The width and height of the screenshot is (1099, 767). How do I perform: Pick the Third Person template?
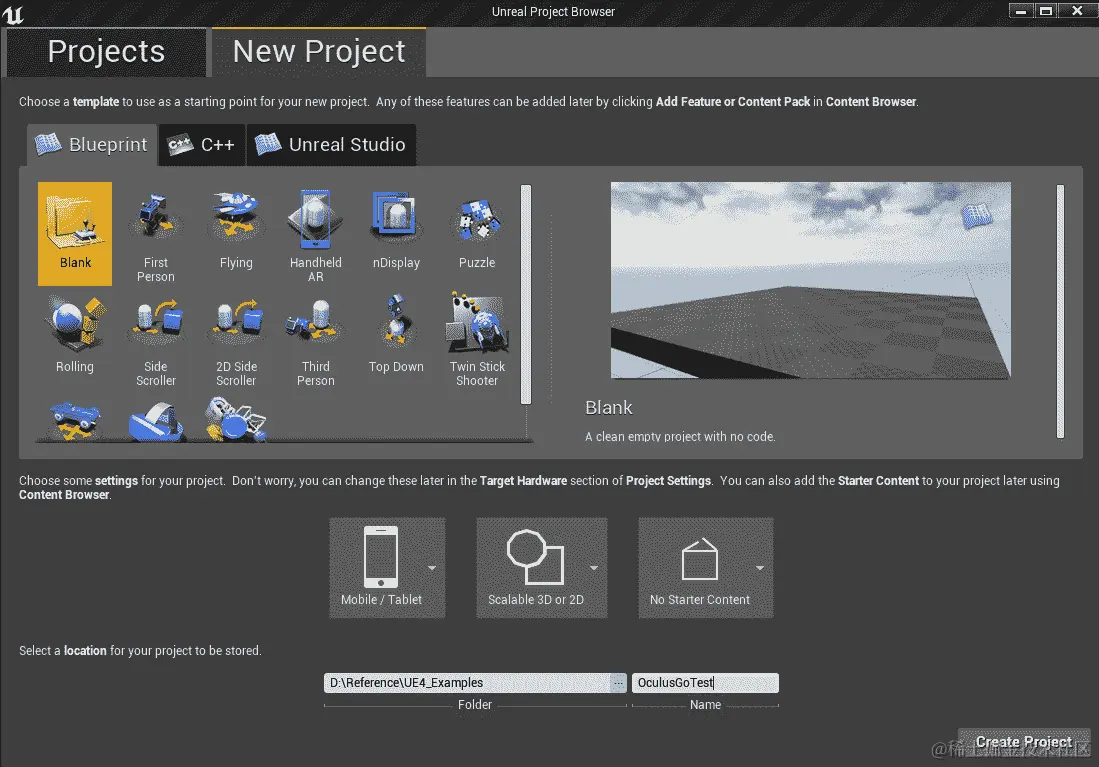click(315, 338)
